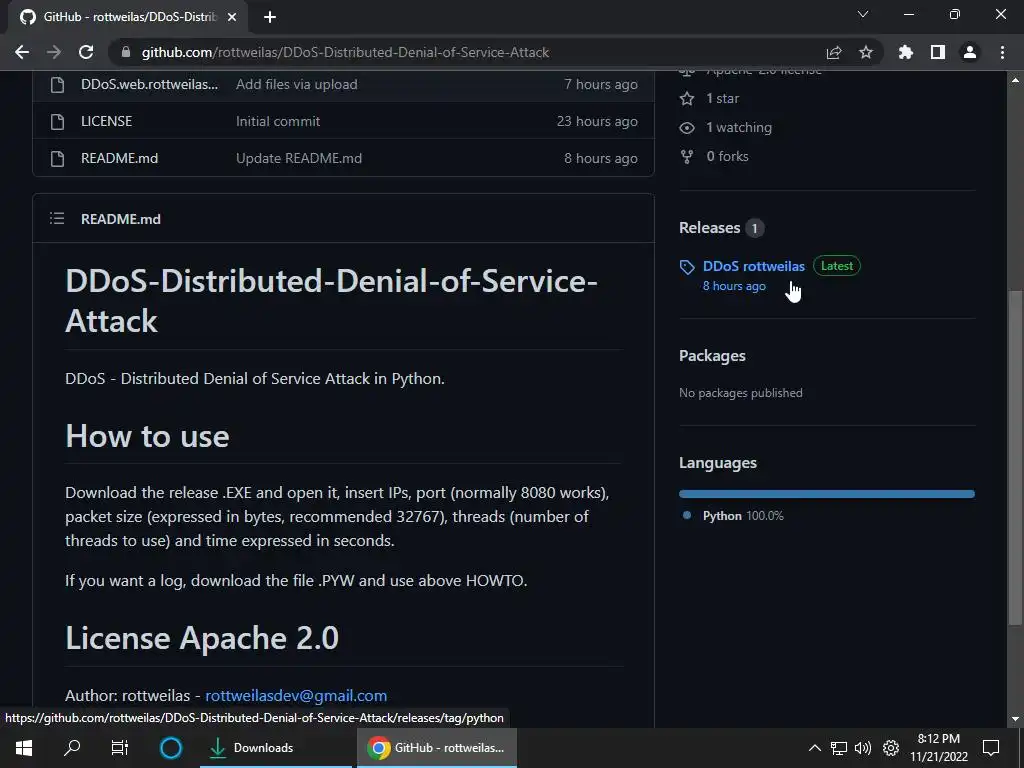Open the Packages heading link
1024x768 pixels.
pyautogui.click(x=712, y=356)
